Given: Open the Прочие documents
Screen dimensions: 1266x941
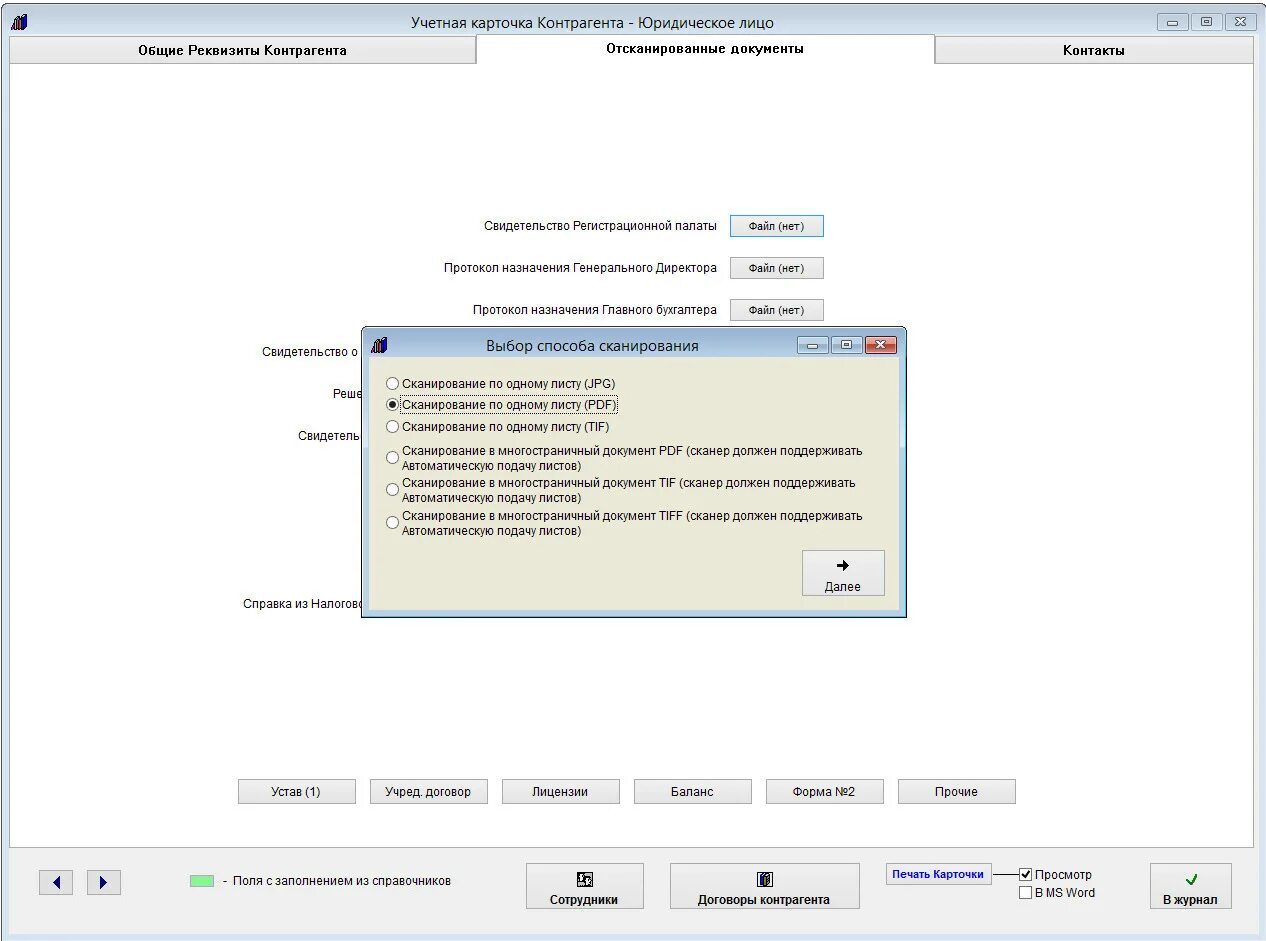Looking at the screenshot, I should click(956, 792).
